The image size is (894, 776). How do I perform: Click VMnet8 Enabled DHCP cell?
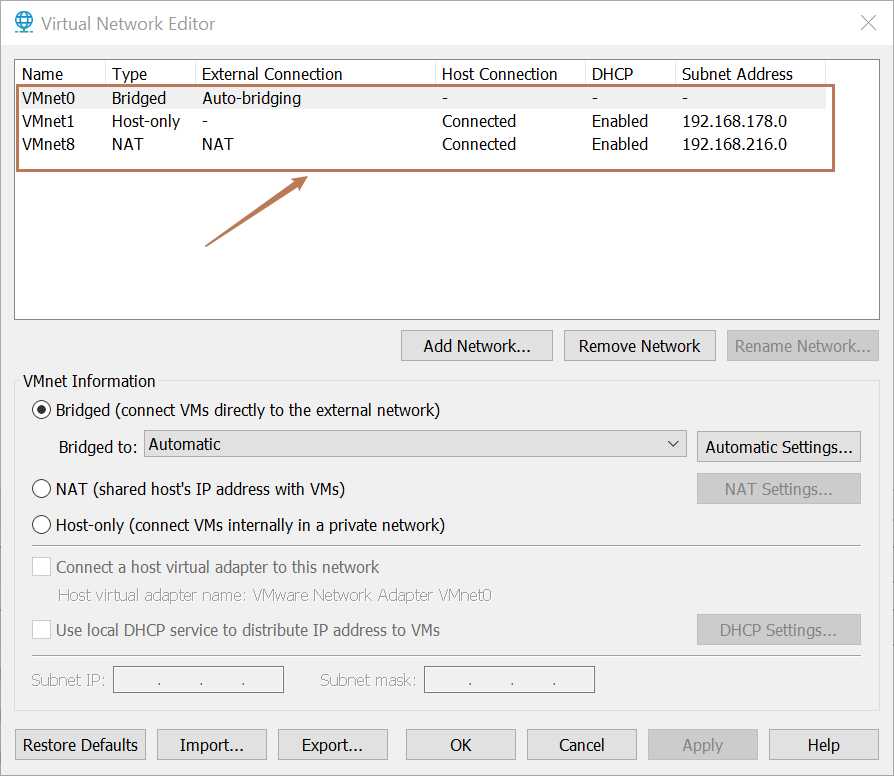(x=620, y=144)
